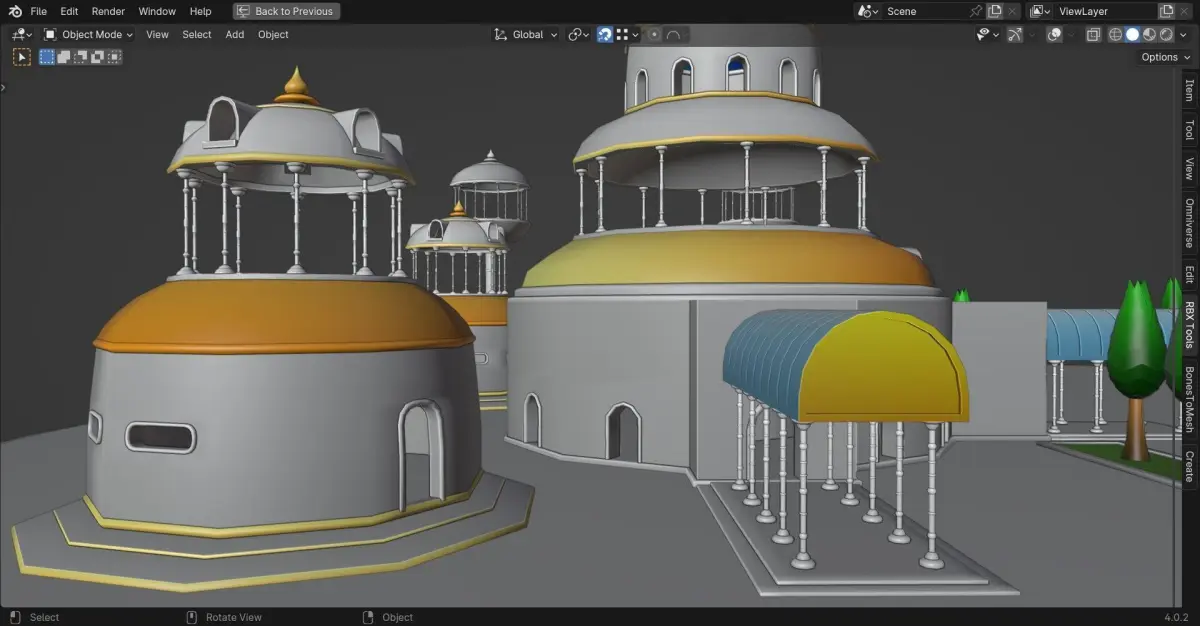1200x626 pixels.
Task: Toggle X-ray view mode
Action: point(1093,34)
